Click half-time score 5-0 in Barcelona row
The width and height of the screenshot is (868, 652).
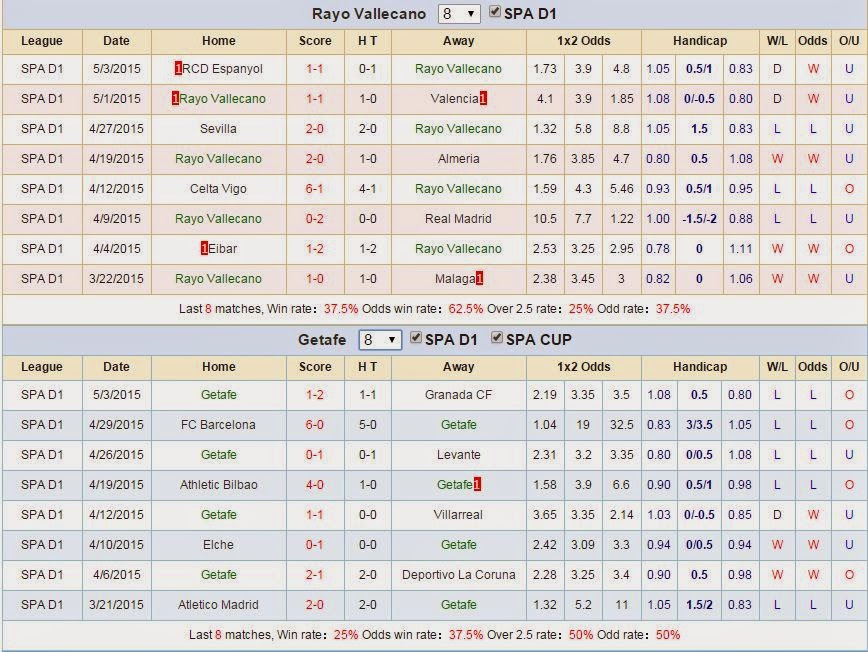[x=368, y=425]
